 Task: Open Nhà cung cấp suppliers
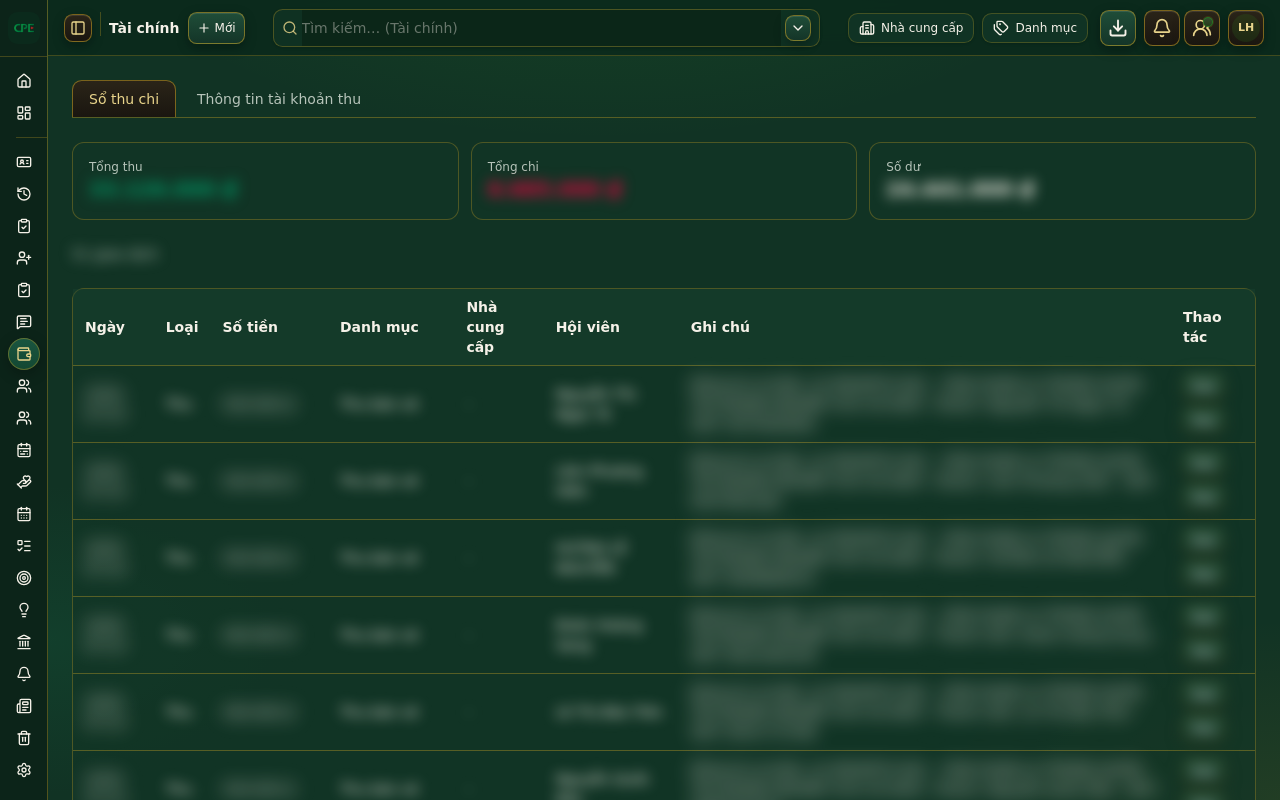pos(911,28)
